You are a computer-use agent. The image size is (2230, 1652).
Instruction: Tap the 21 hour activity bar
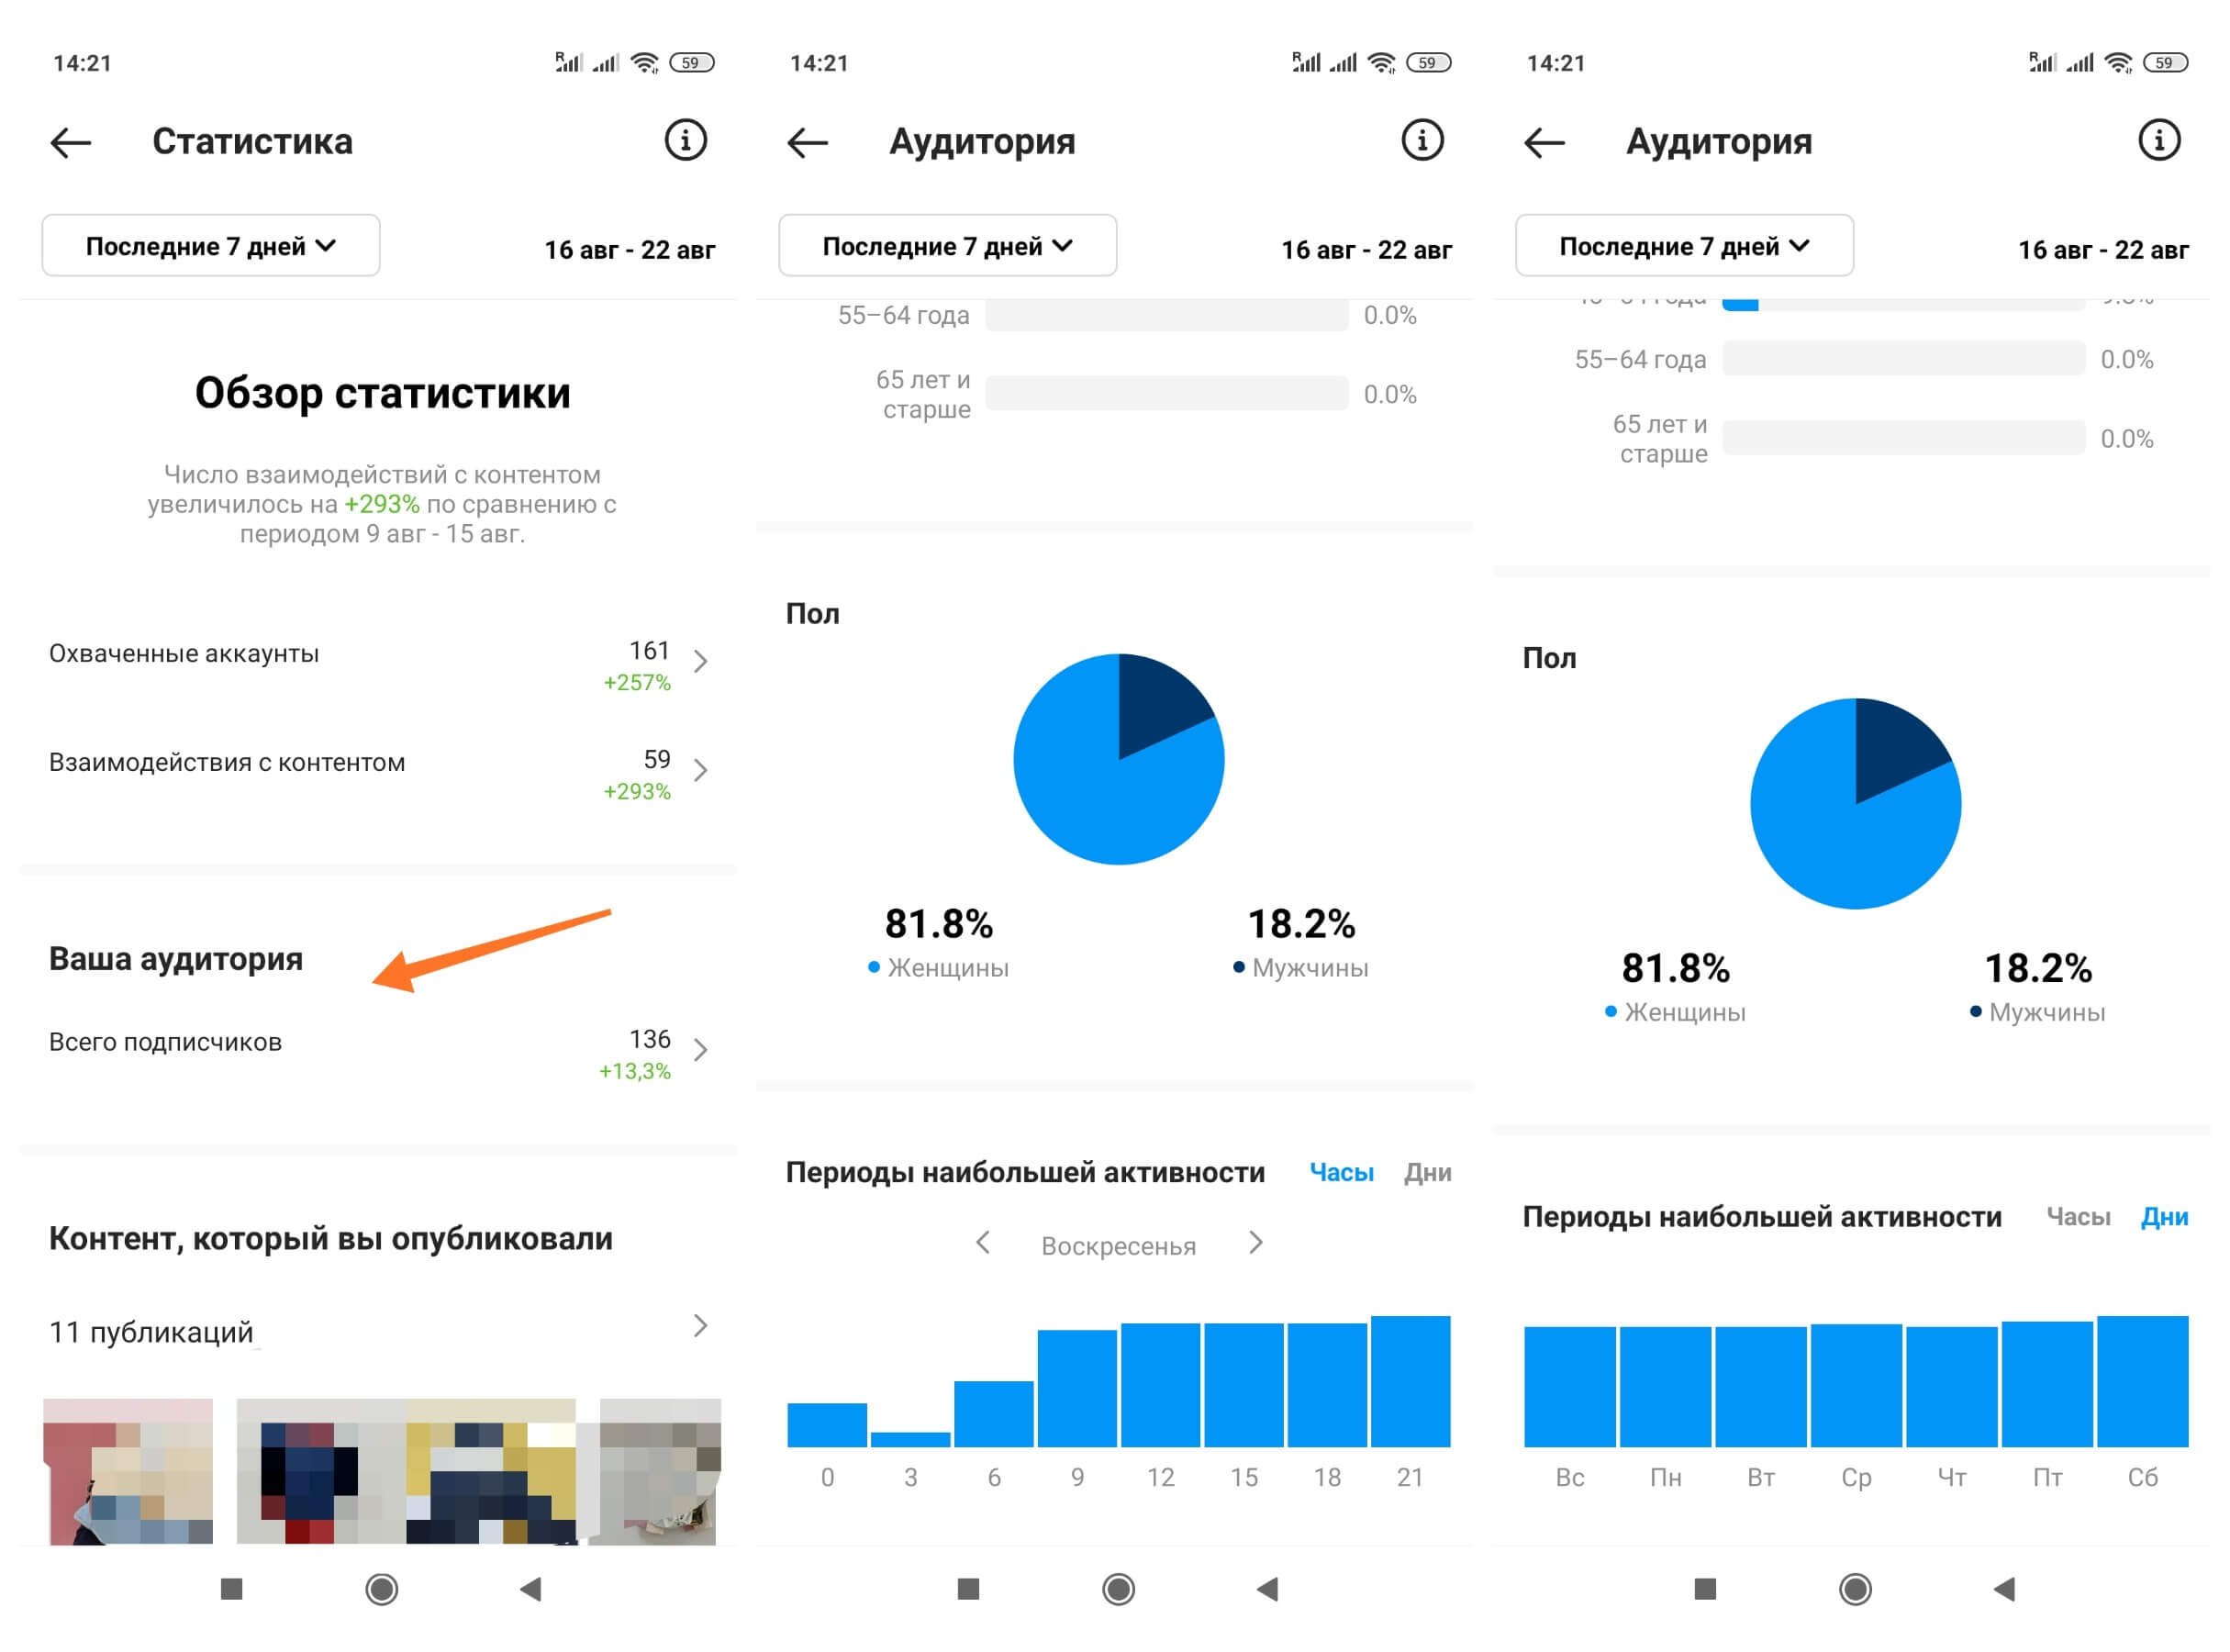click(1411, 1382)
